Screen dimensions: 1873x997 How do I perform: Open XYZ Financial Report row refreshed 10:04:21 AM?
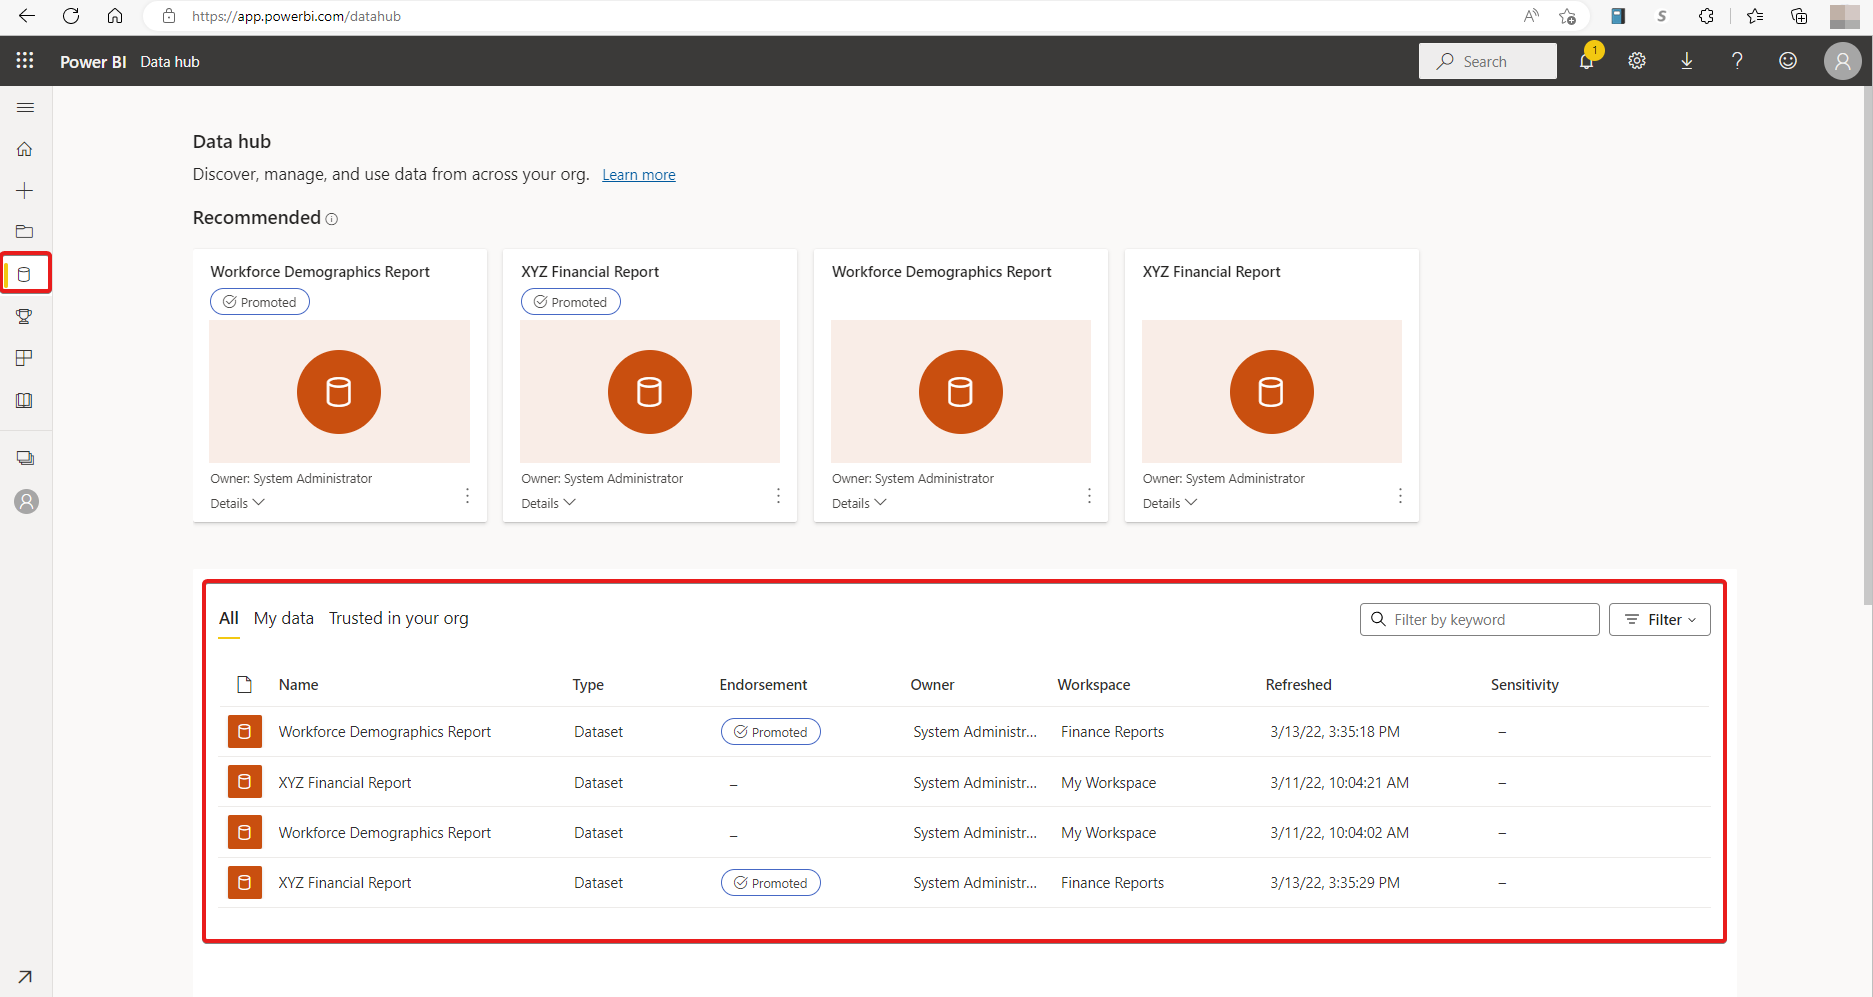point(964,782)
